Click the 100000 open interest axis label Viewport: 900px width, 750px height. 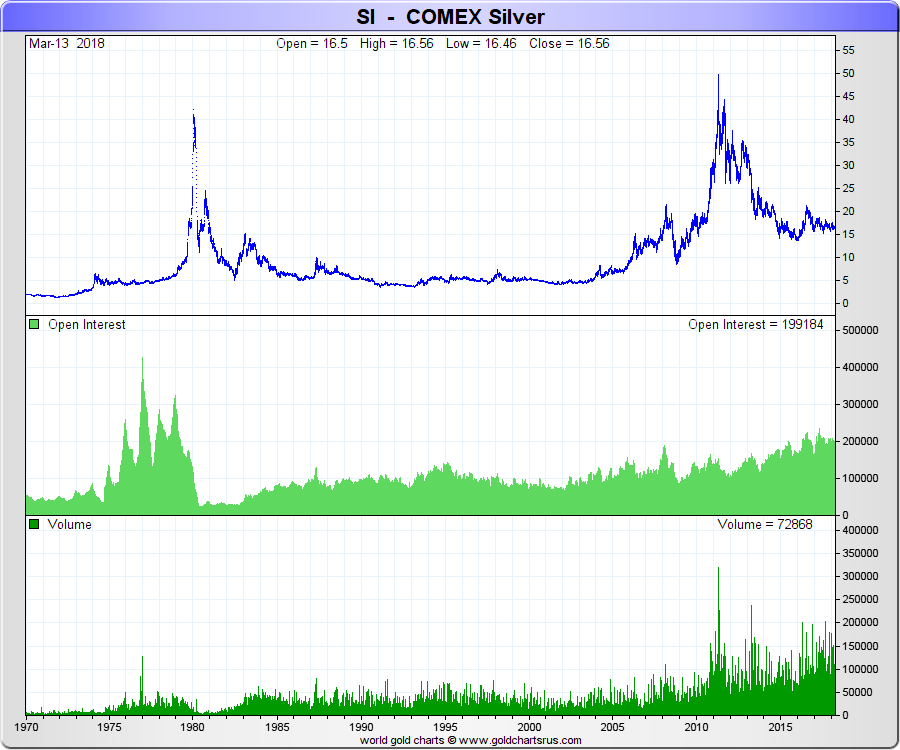860,478
